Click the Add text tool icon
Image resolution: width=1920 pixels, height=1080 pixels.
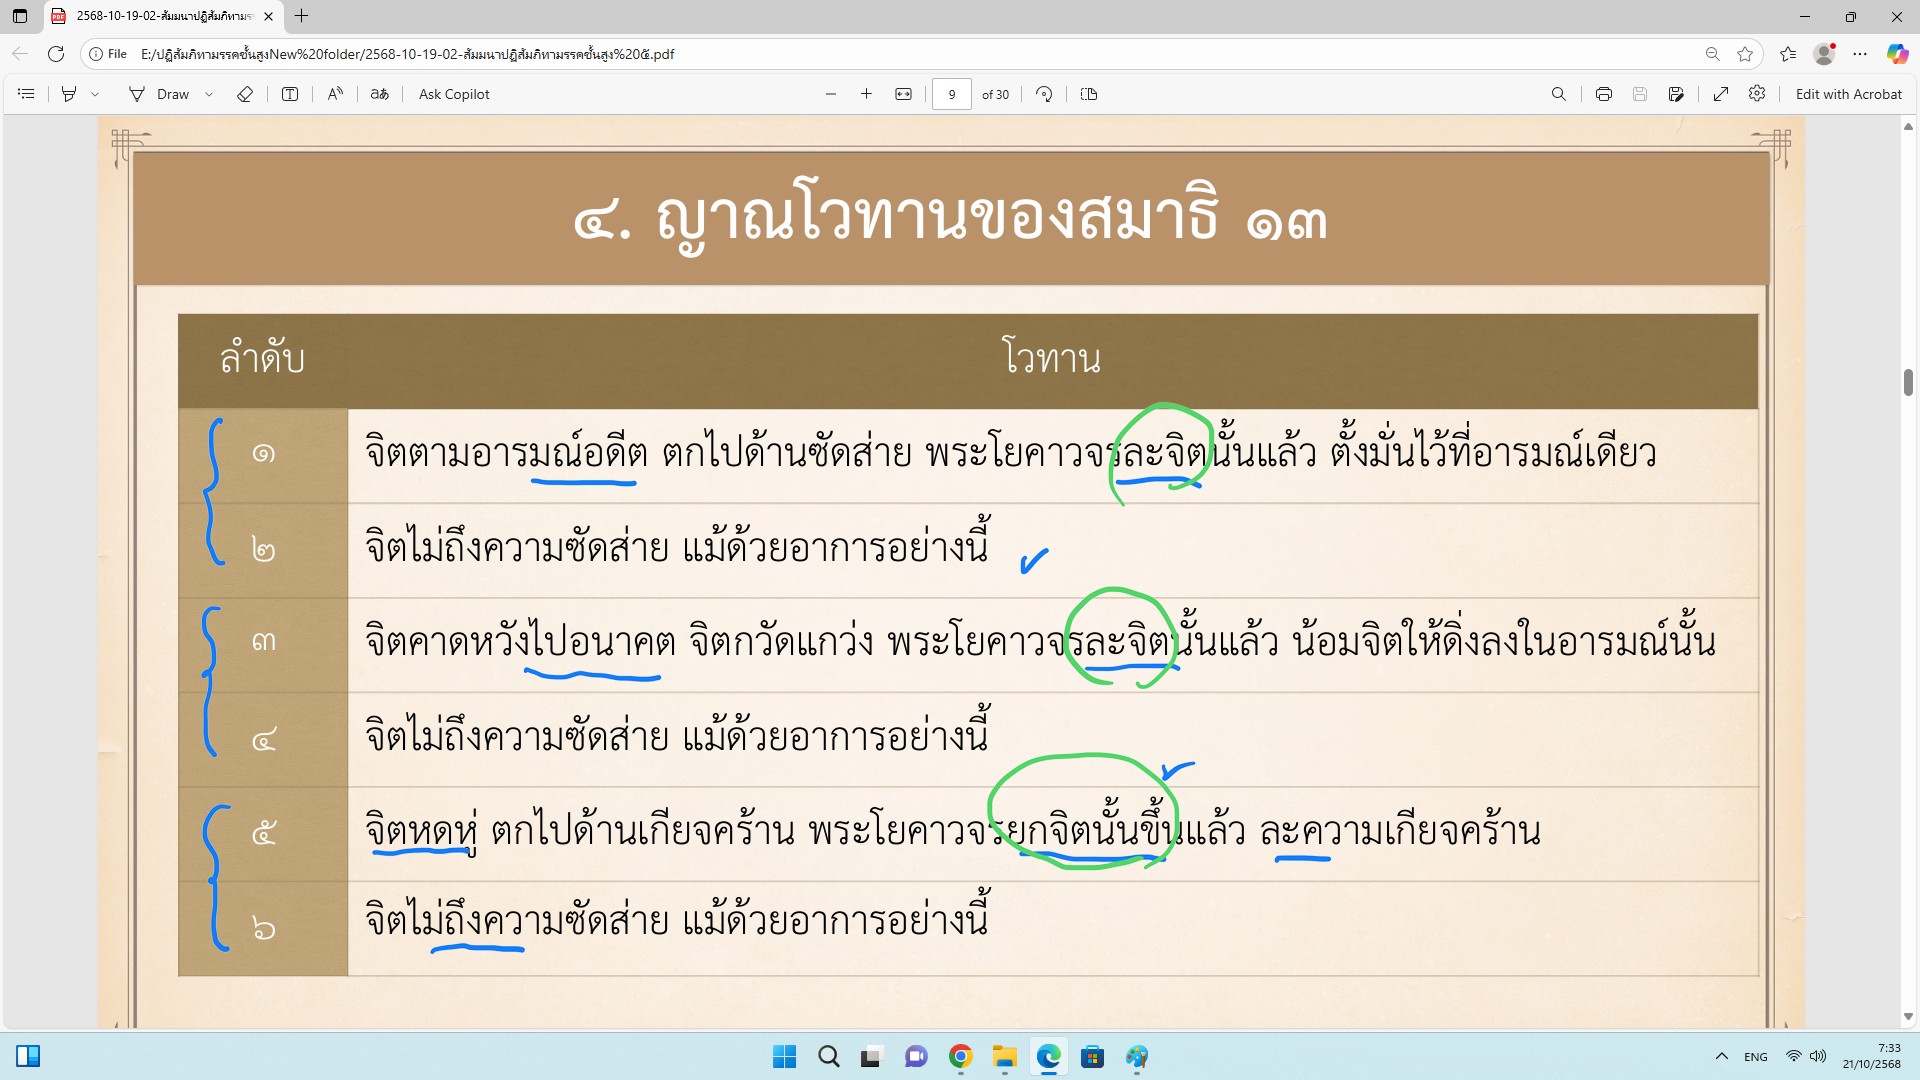point(290,94)
